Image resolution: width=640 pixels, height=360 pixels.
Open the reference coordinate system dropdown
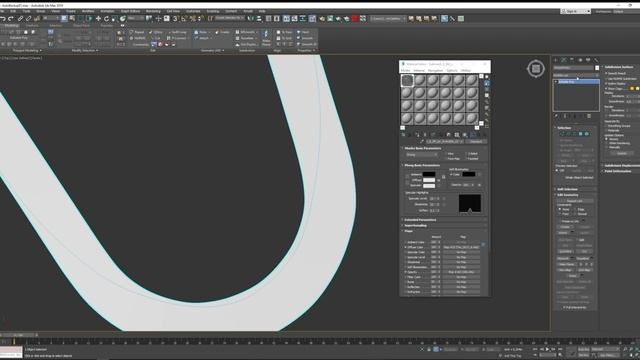(x=136, y=19)
